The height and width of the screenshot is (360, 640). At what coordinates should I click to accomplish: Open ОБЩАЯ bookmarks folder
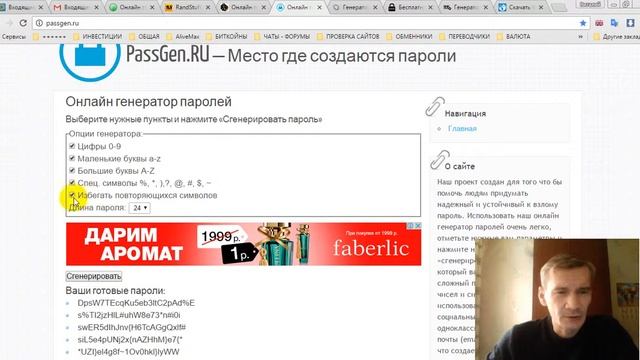click(144, 36)
